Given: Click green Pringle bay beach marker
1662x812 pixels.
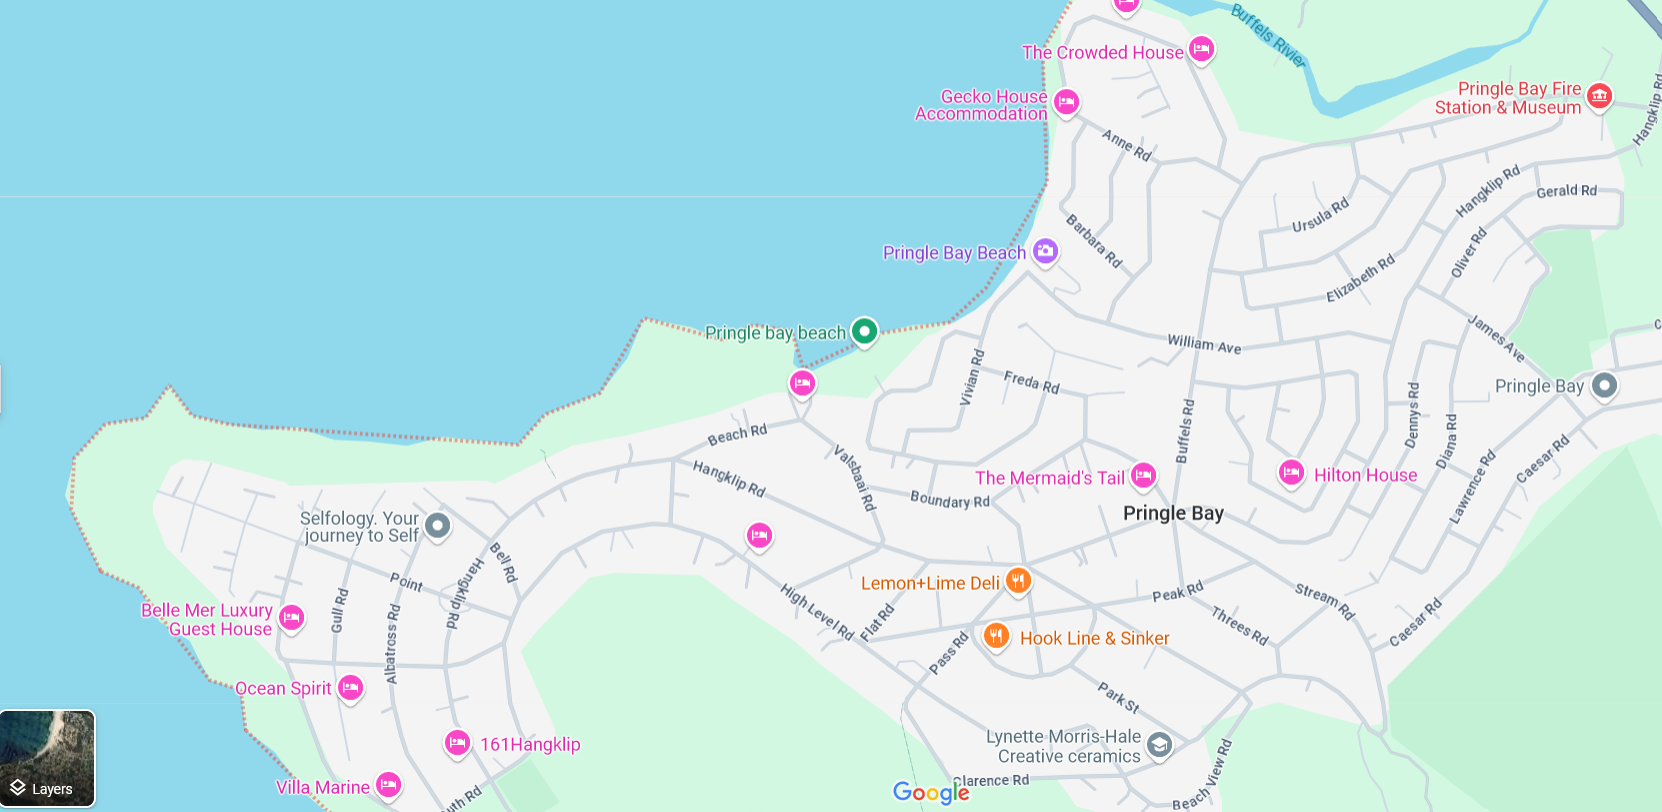Looking at the screenshot, I should [x=864, y=331].
